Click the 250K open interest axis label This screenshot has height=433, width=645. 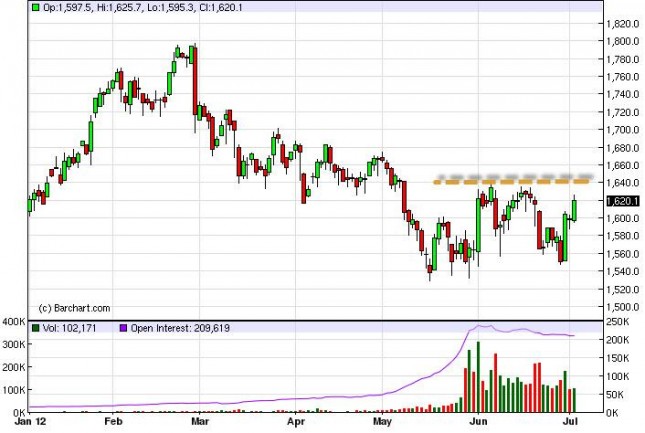618,322
